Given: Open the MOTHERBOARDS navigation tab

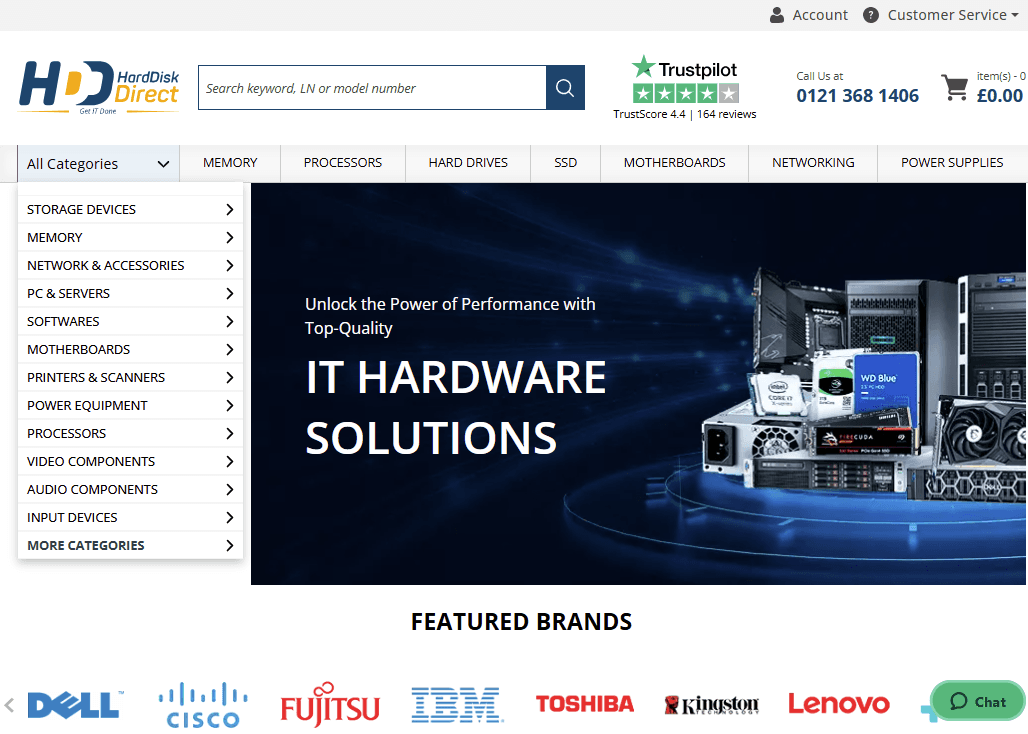Looking at the screenshot, I should 673,162.
